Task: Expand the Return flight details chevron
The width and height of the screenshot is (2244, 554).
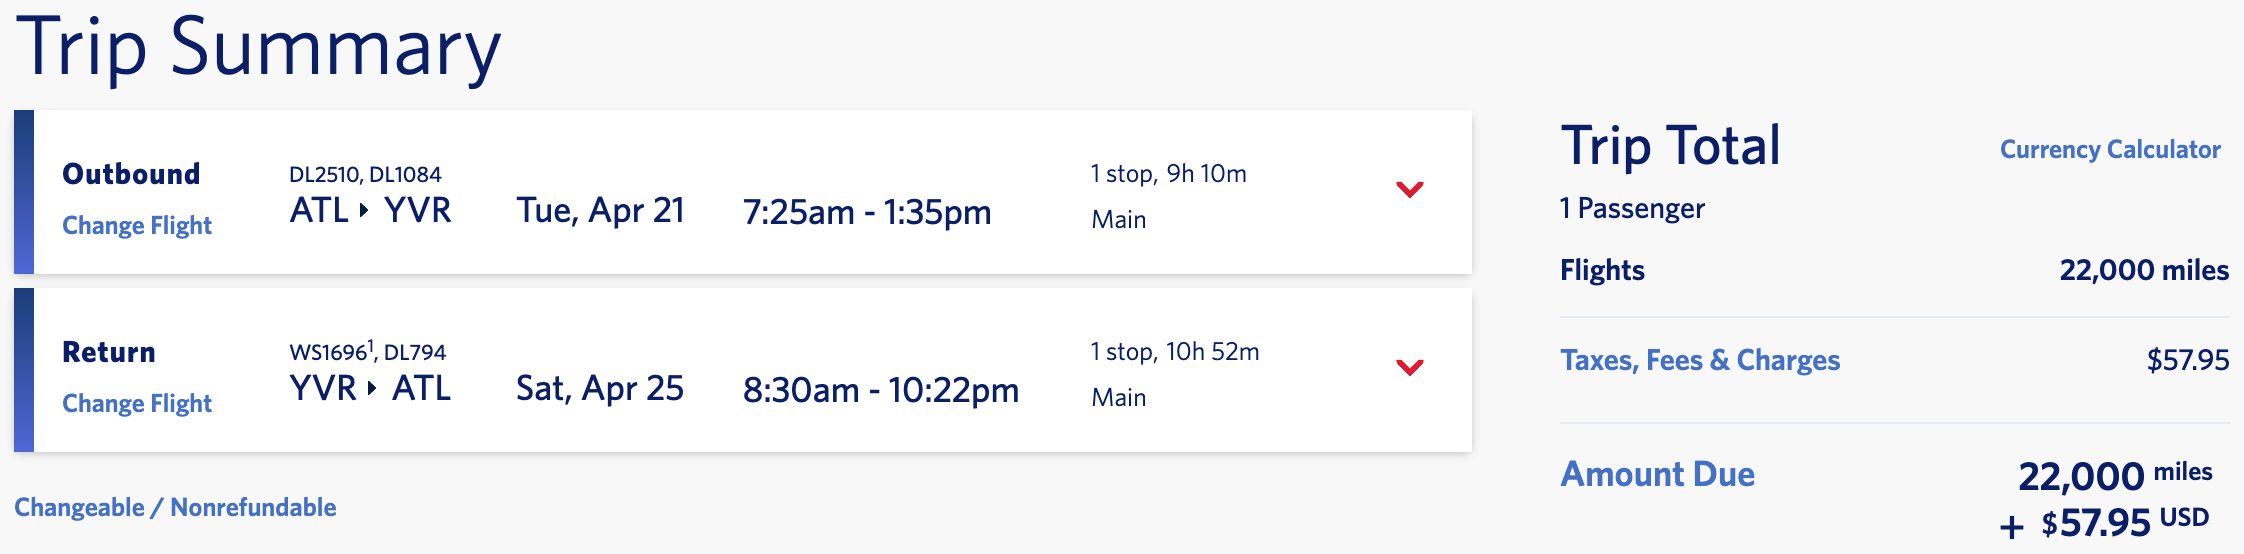Action: [1409, 367]
